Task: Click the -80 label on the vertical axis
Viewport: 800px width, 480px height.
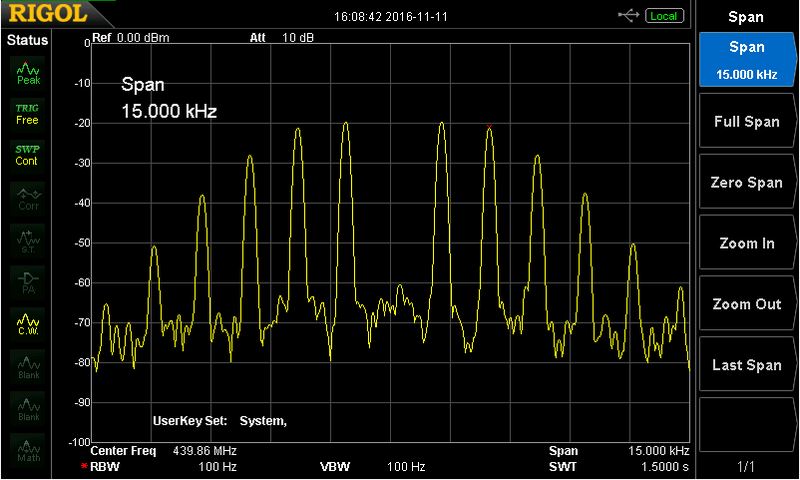Action: click(x=82, y=362)
